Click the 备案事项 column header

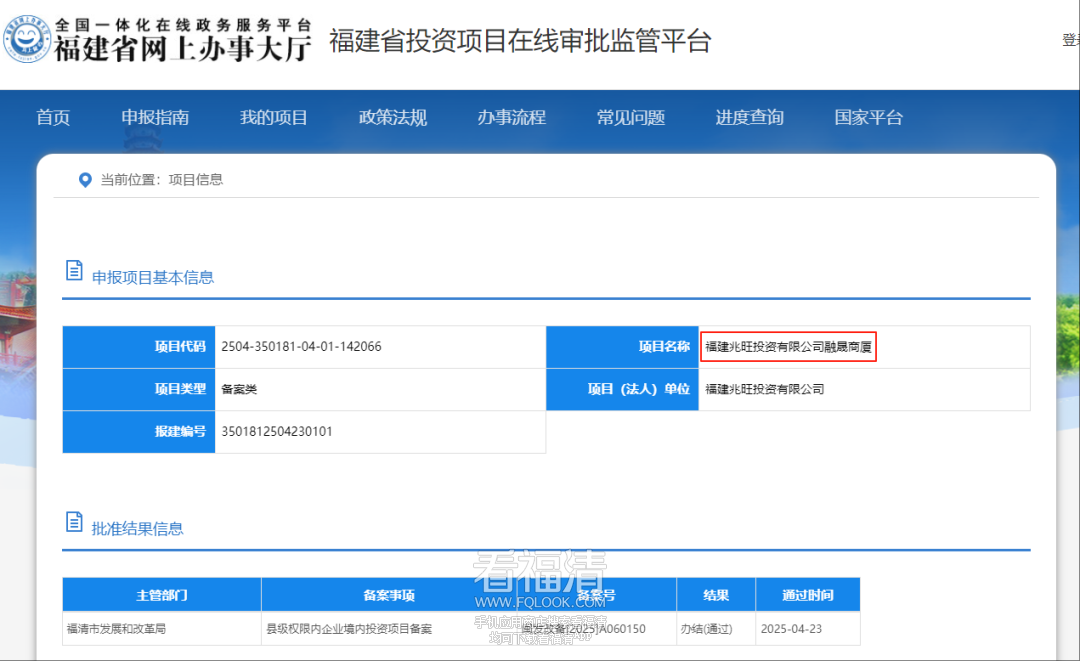tap(389, 595)
